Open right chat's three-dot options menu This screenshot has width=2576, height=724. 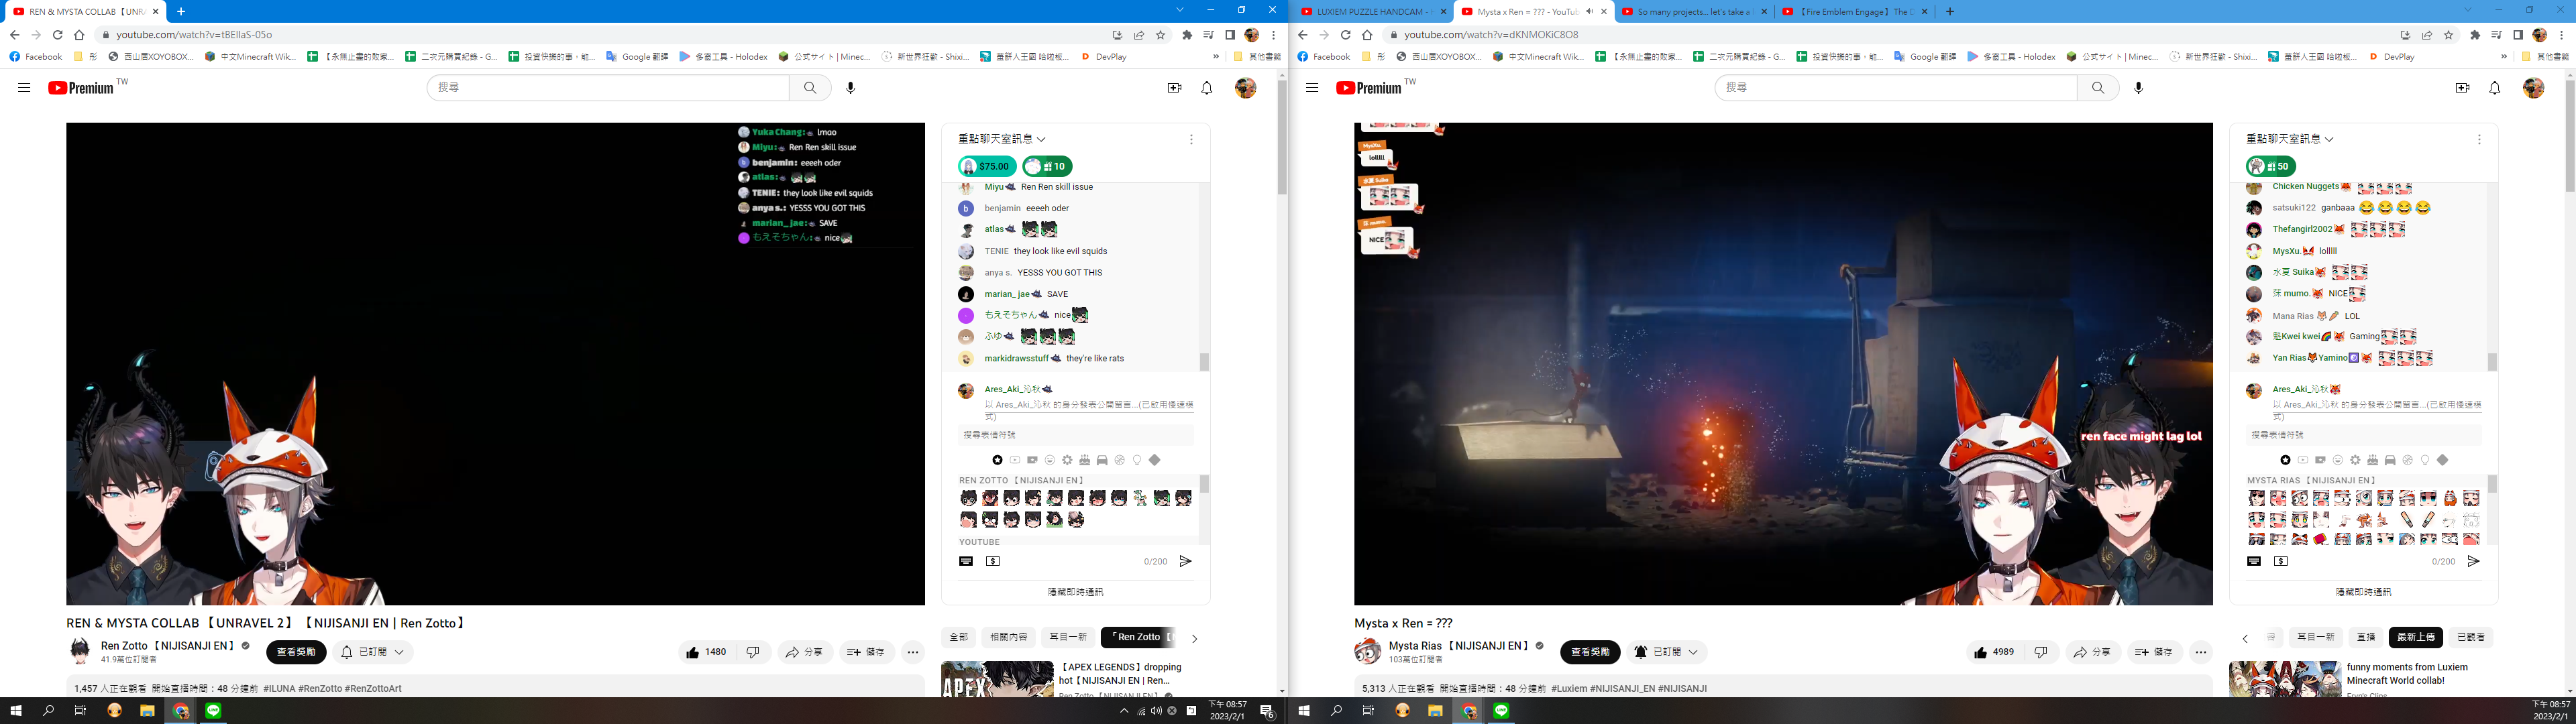pyautogui.click(x=2479, y=140)
